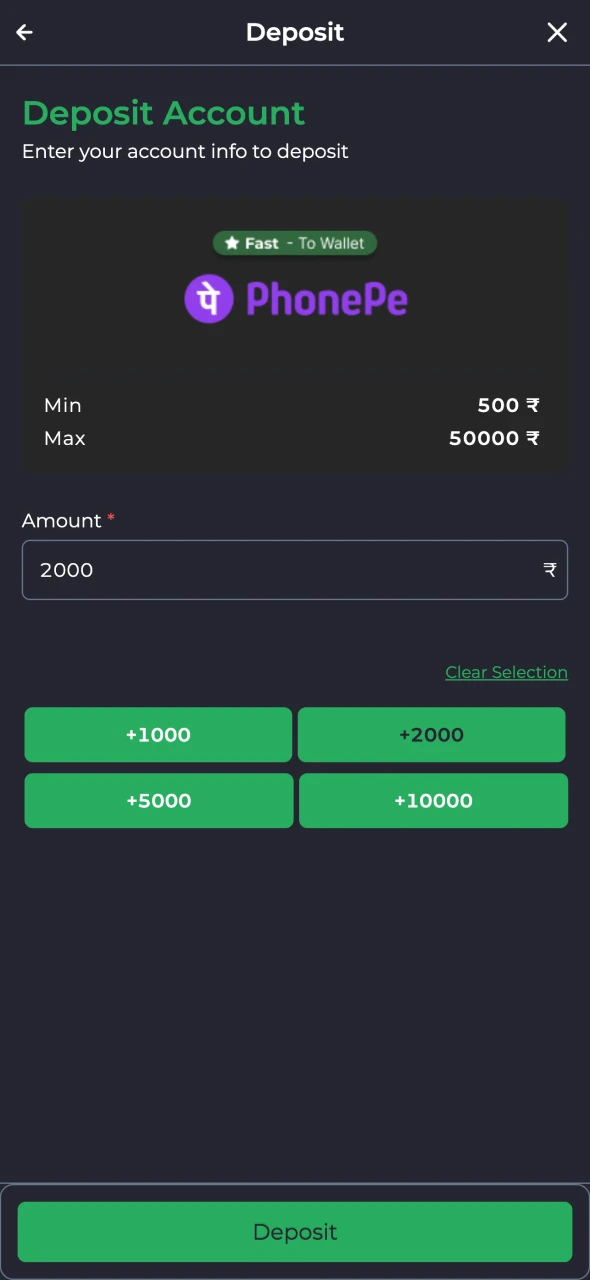Click the Deposit title in the header
The image size is (590, 1280).
pyautogui.click(x=295, y=32)
